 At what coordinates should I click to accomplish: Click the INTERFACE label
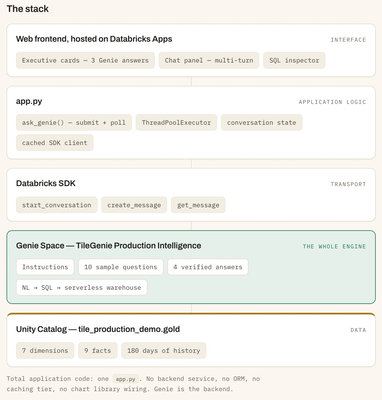(x=348, y=40)
